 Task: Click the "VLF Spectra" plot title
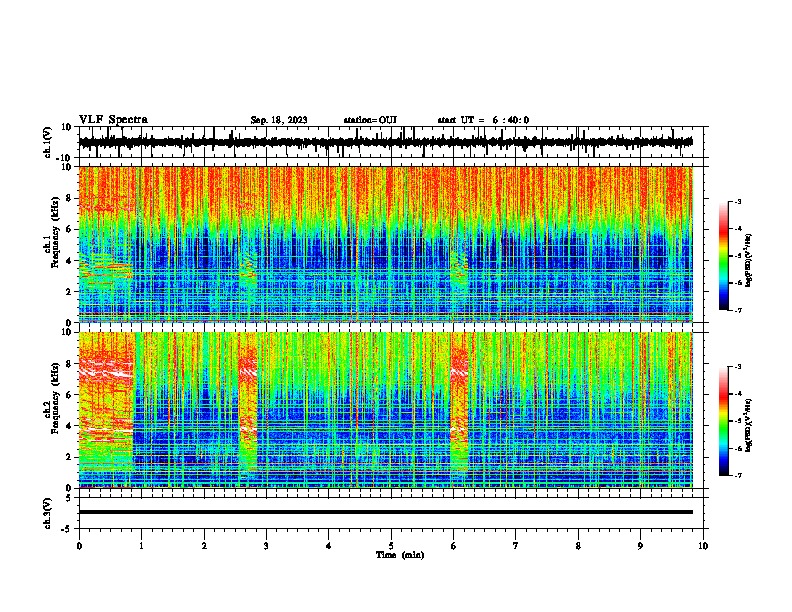(x=113, y=120)
